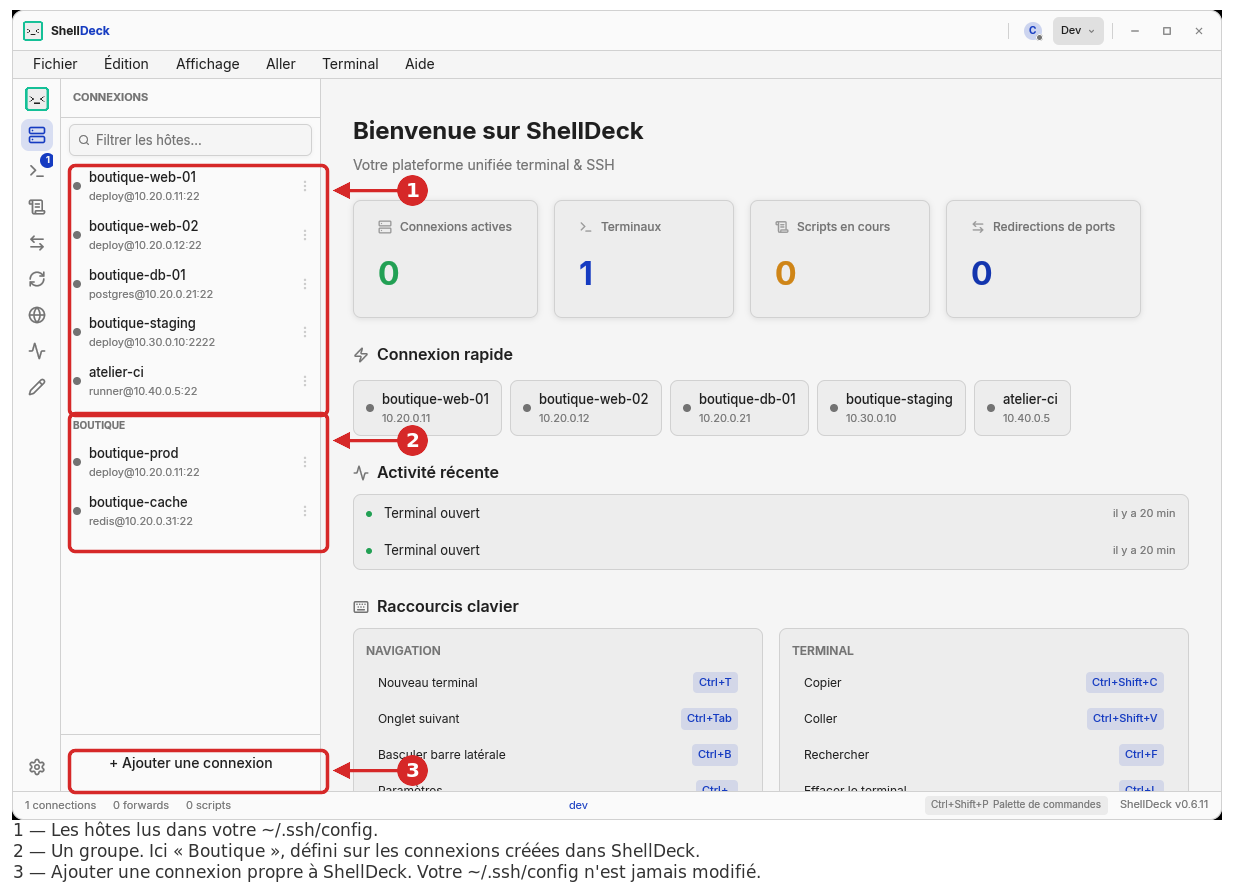The width and height of the screenshot is (1234, 894).
Task: Open the options menu for boutique-staging host
Action: click(305, 332)
